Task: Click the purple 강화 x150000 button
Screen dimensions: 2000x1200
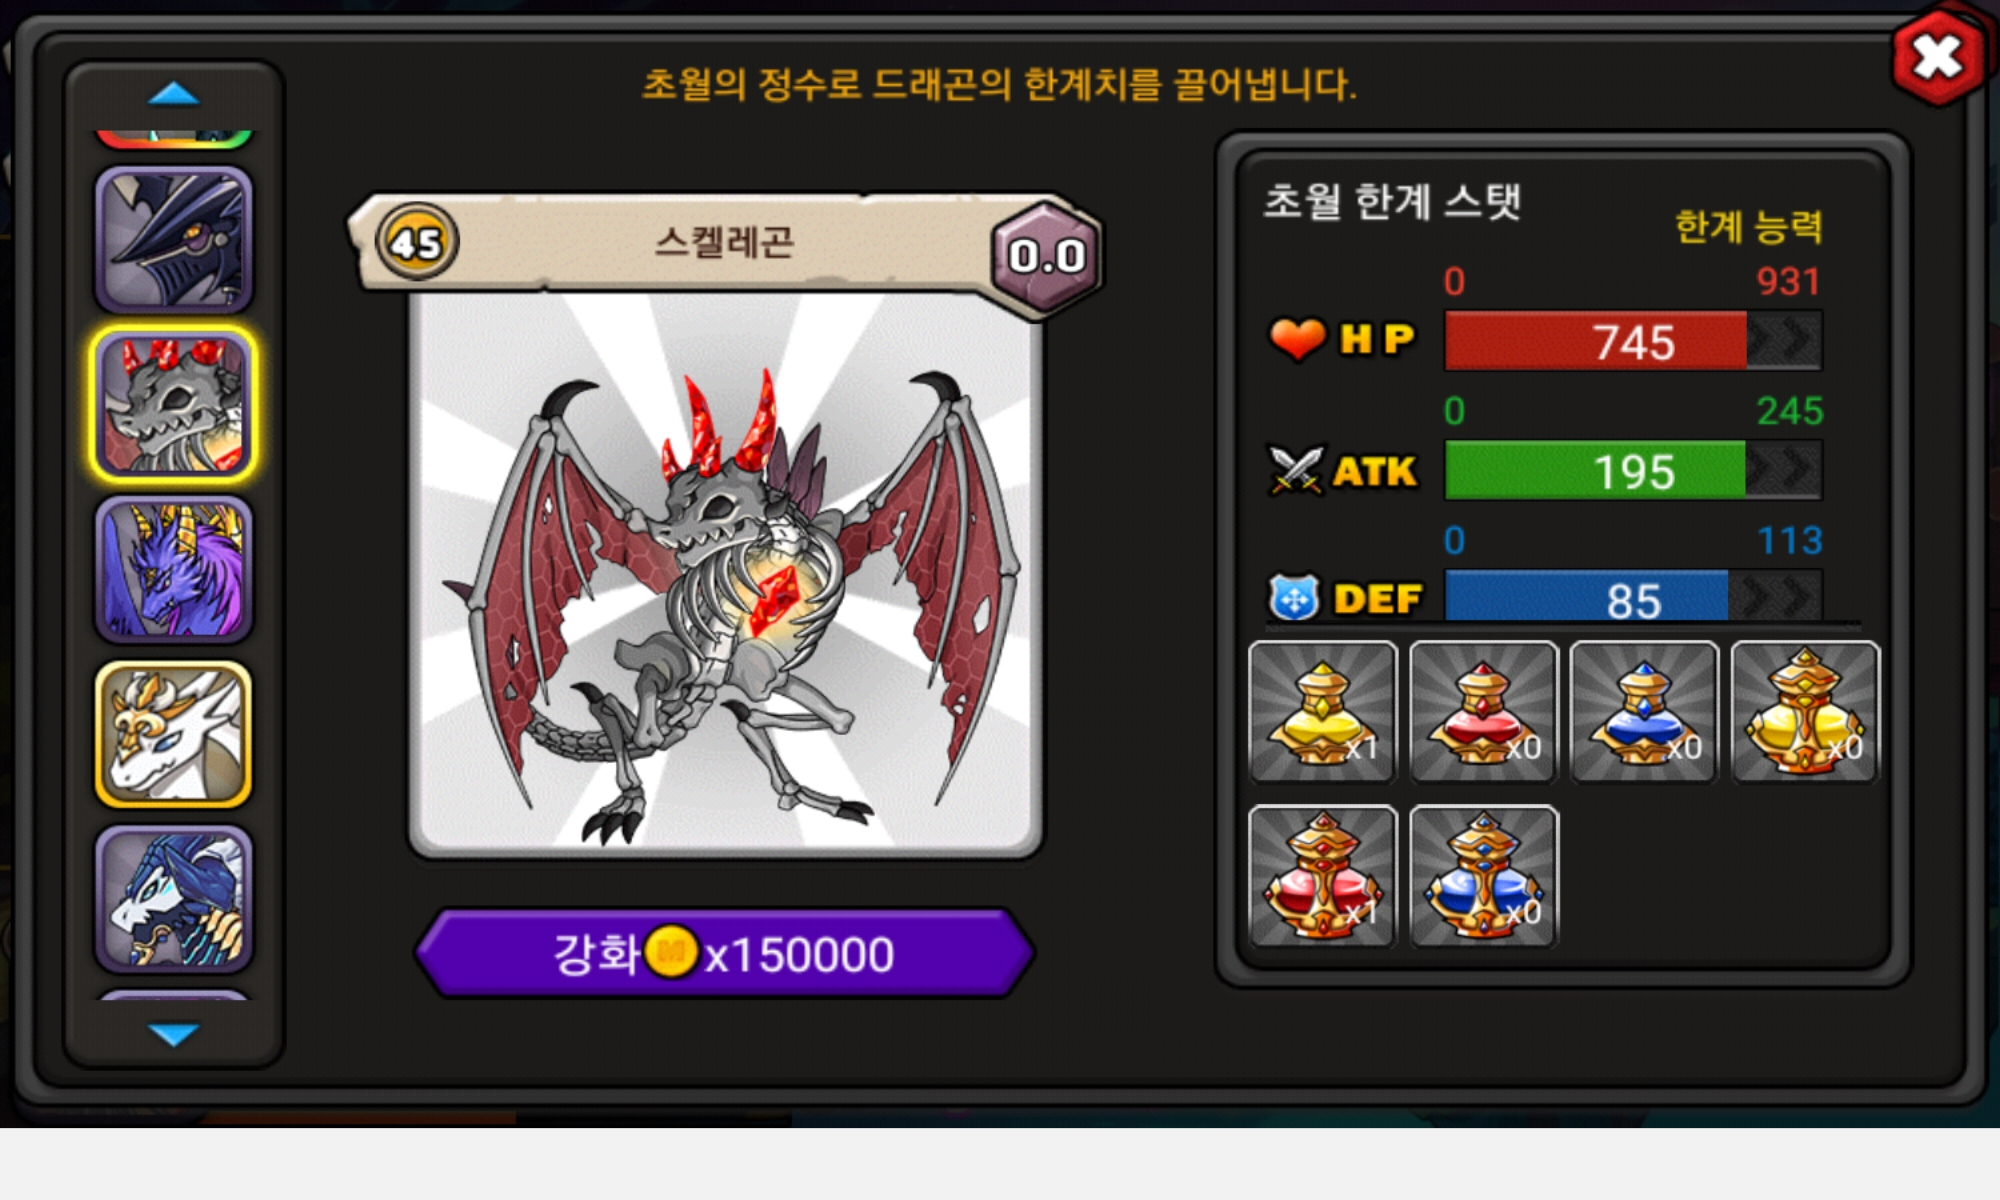Action: coord(725,953)
